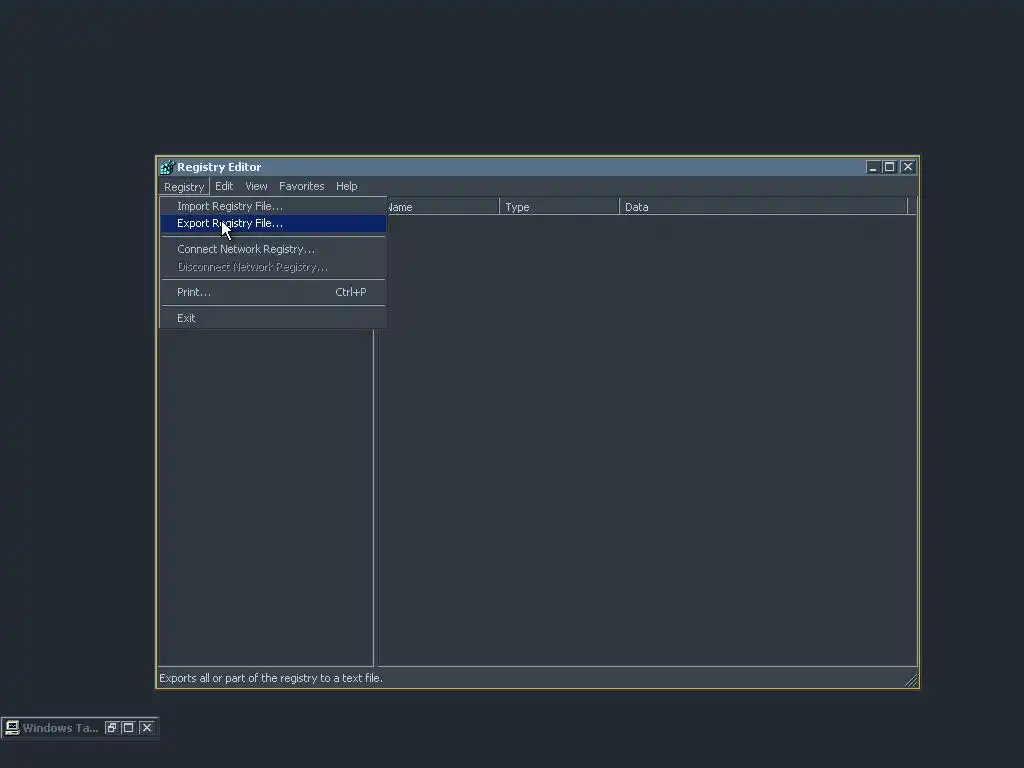Close the Windows Ta... minimized window

click(x=147, y=728)
